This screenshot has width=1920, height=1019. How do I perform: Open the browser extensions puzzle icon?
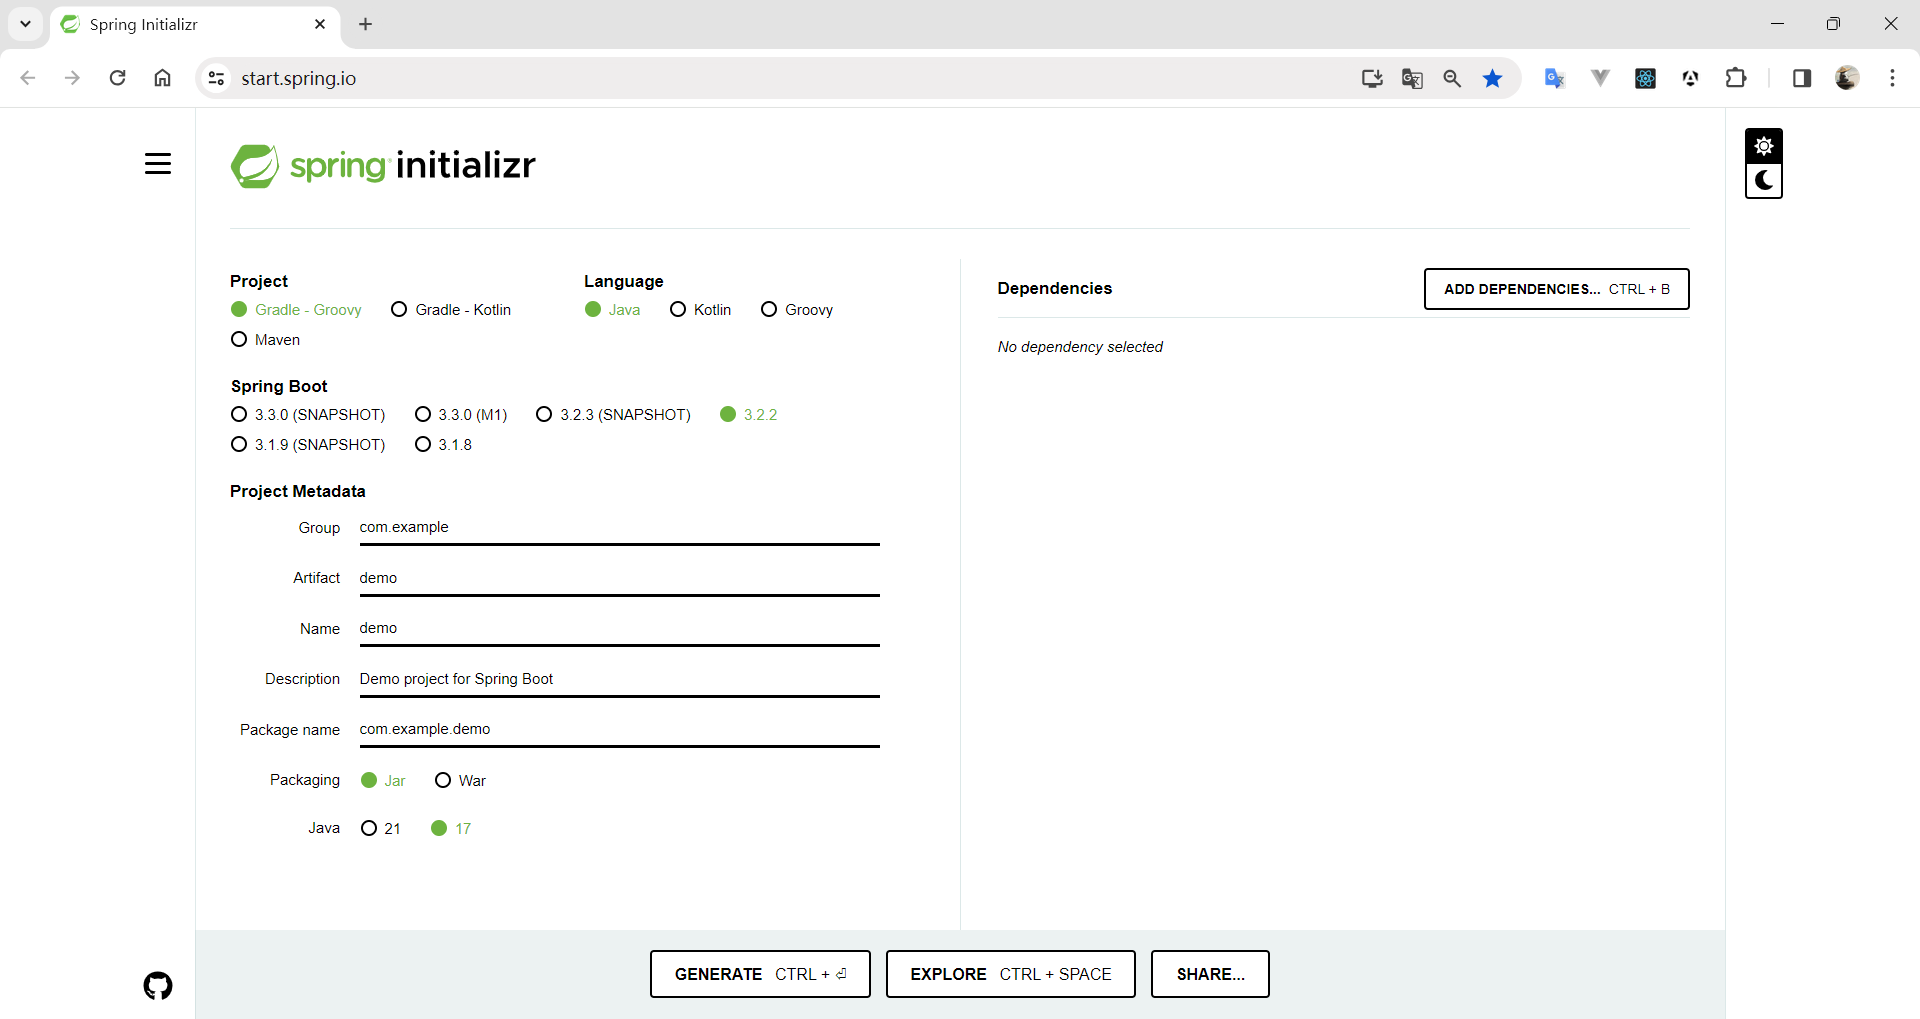pos(1736,78)
